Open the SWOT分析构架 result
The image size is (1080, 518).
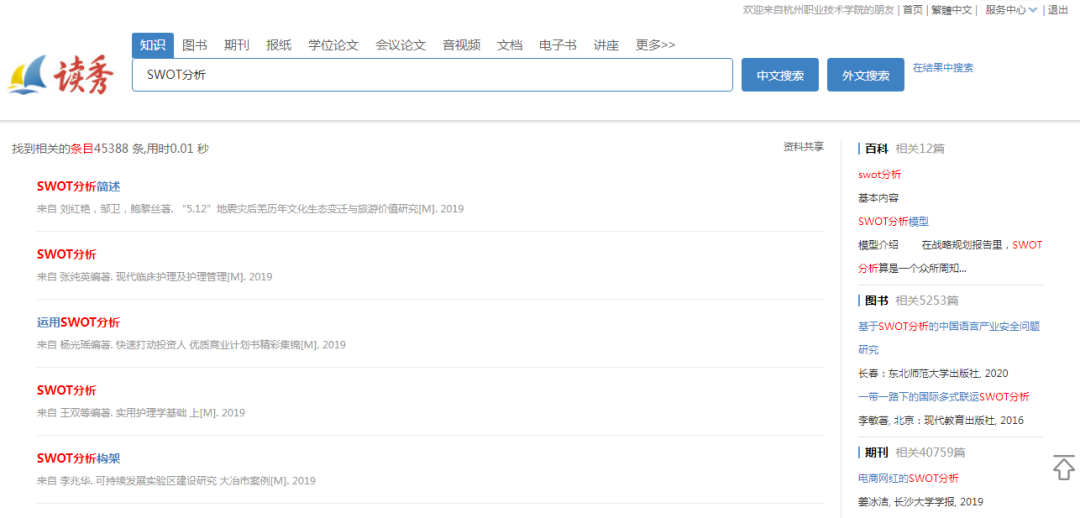tap(78, 458)
